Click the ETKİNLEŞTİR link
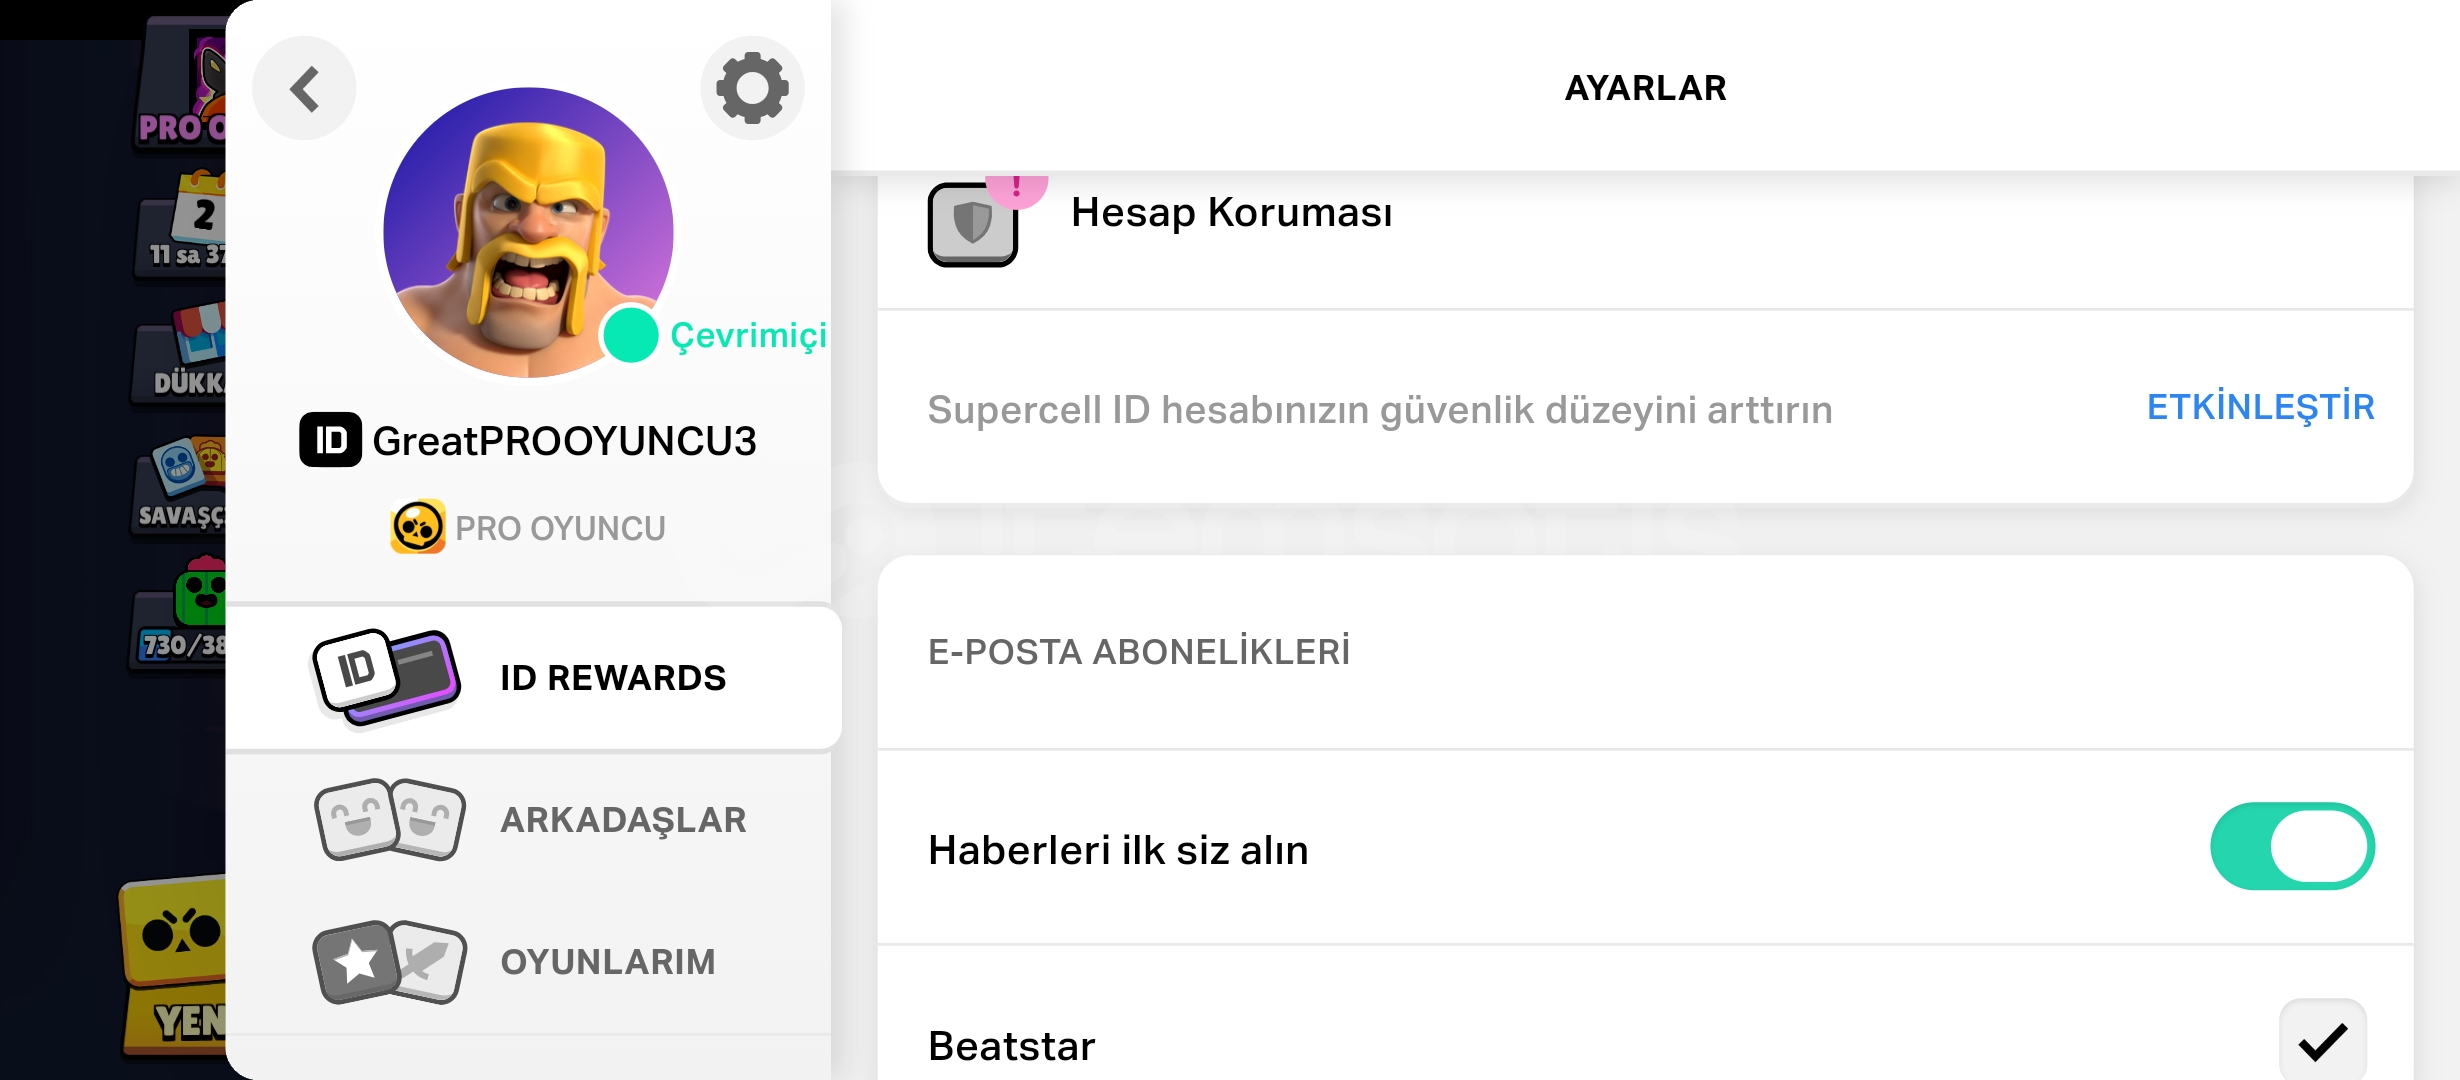2460x1080 pixels. (x=2260, y=407)
